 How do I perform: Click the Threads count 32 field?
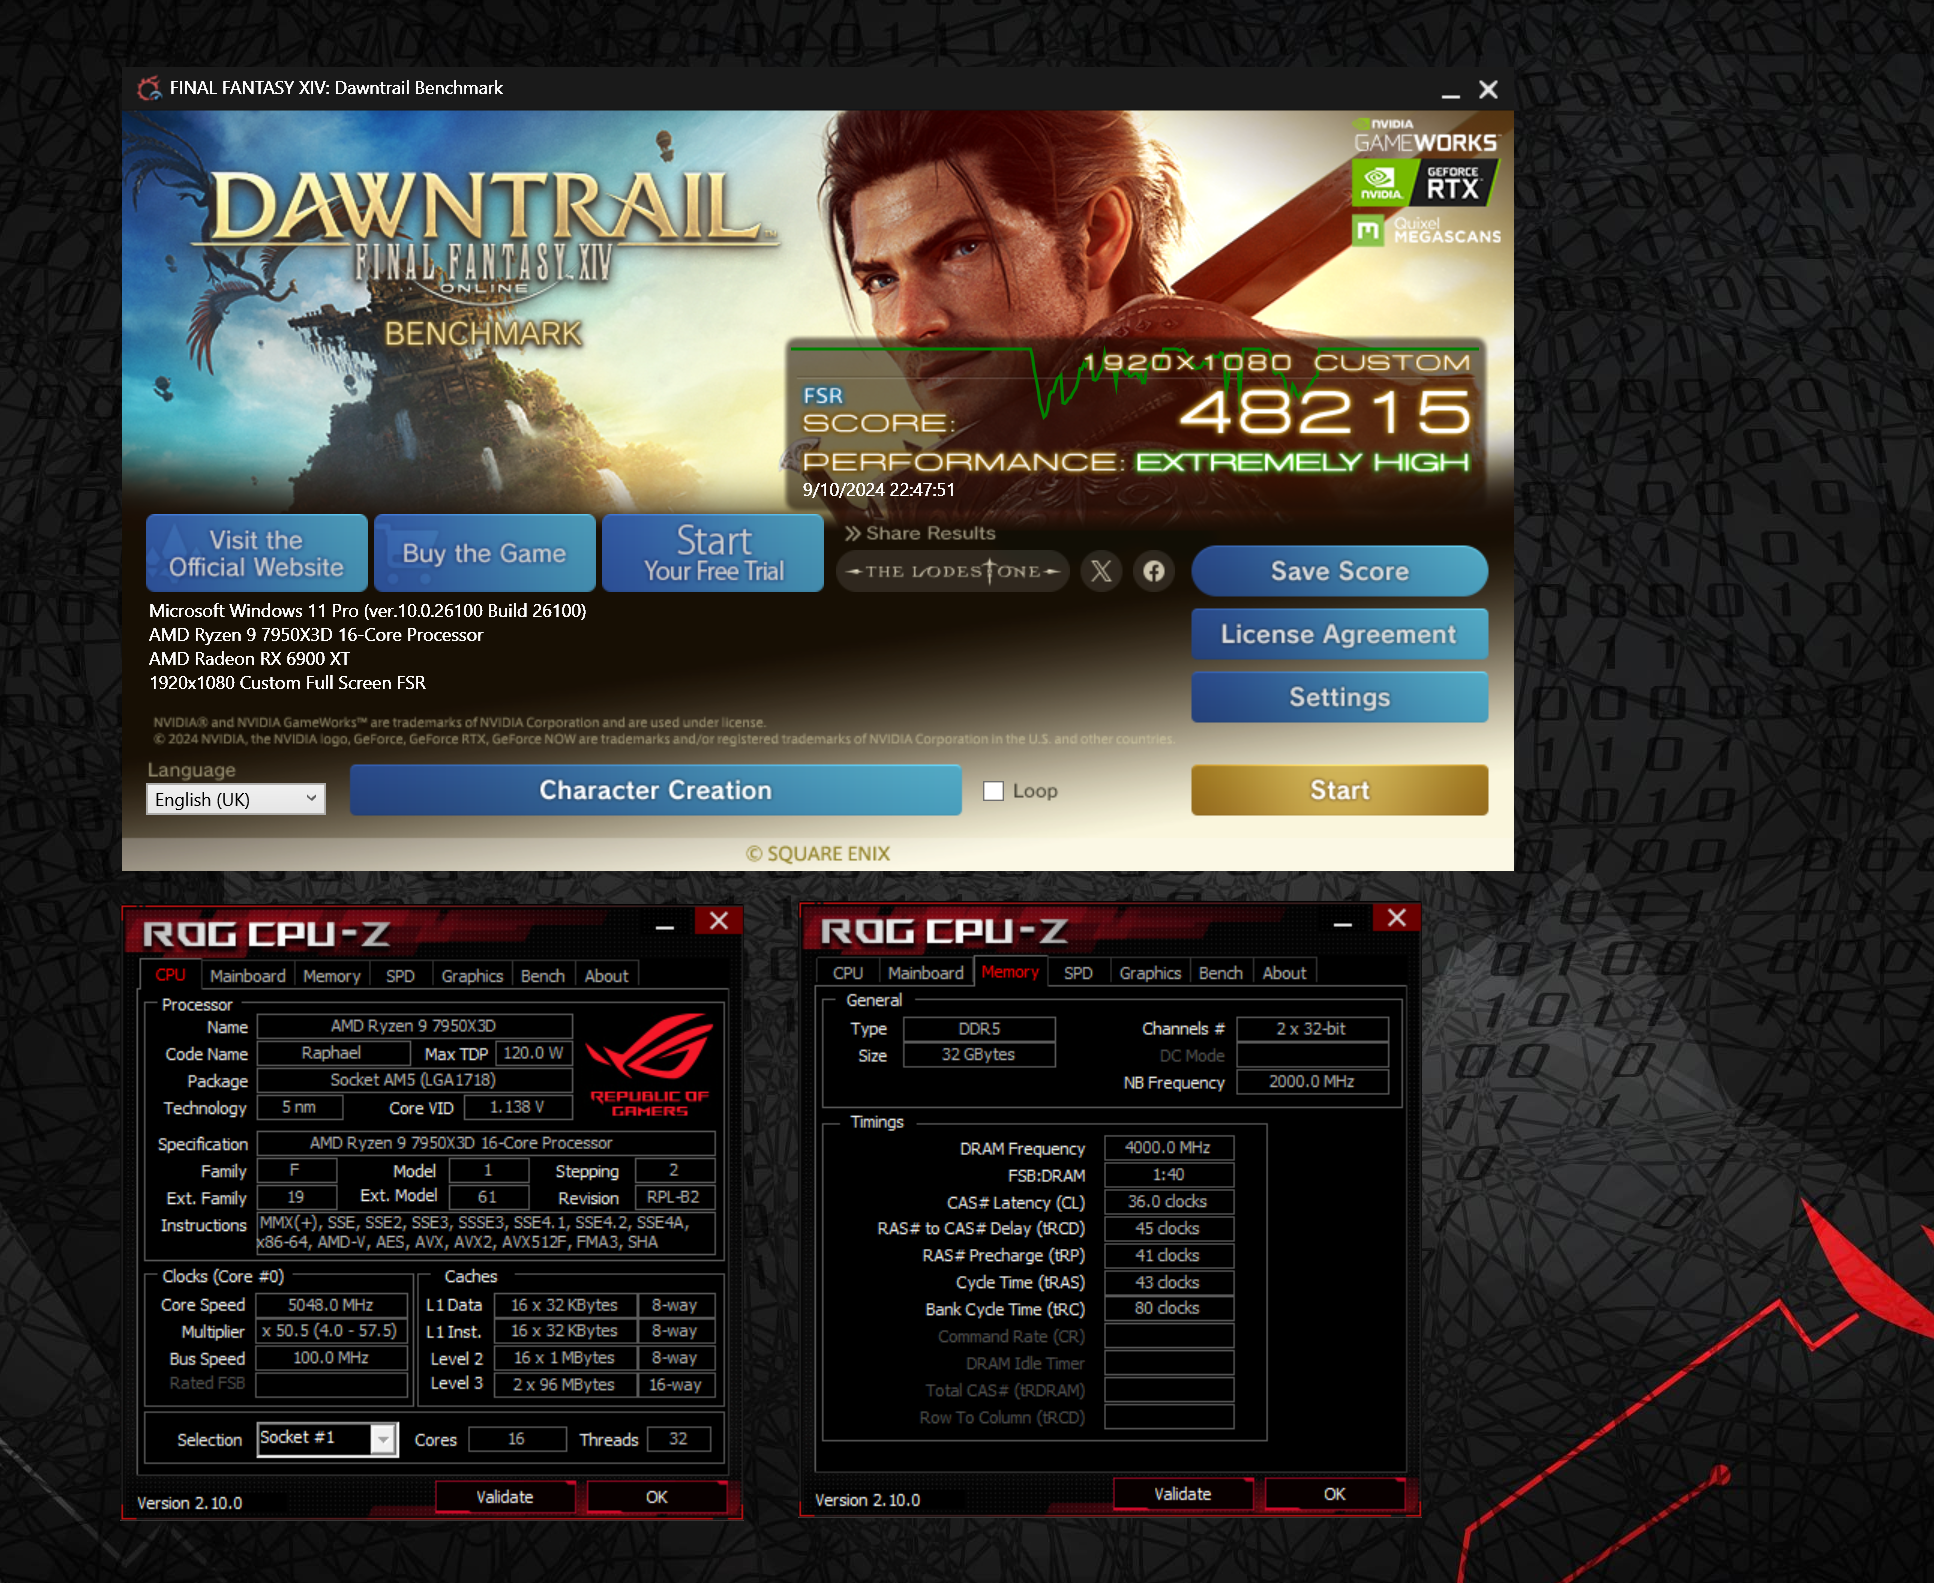click(678, 1439)
